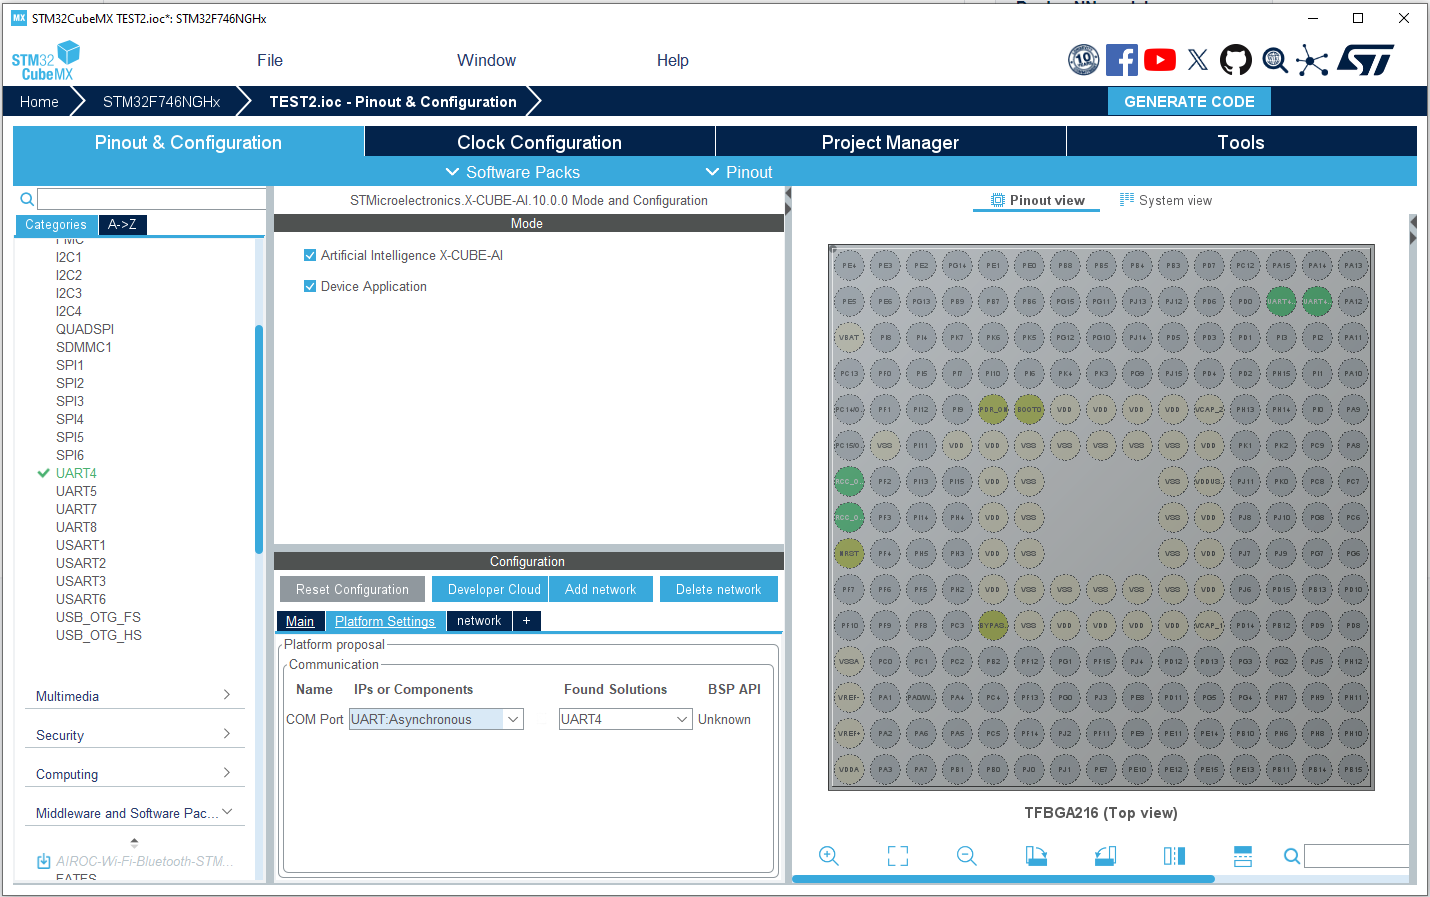Toggle the 10 Years anniversary badge icon

pyautogui.click(x=1084, y=60)
